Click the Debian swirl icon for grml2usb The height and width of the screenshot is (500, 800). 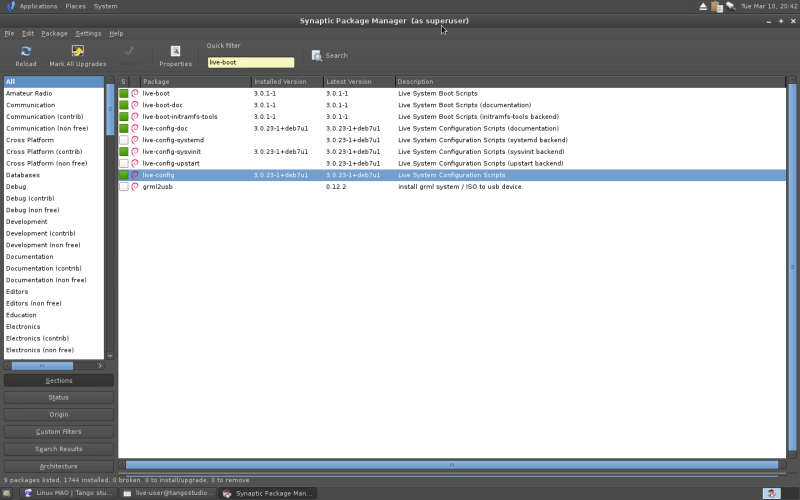[135, 187]
